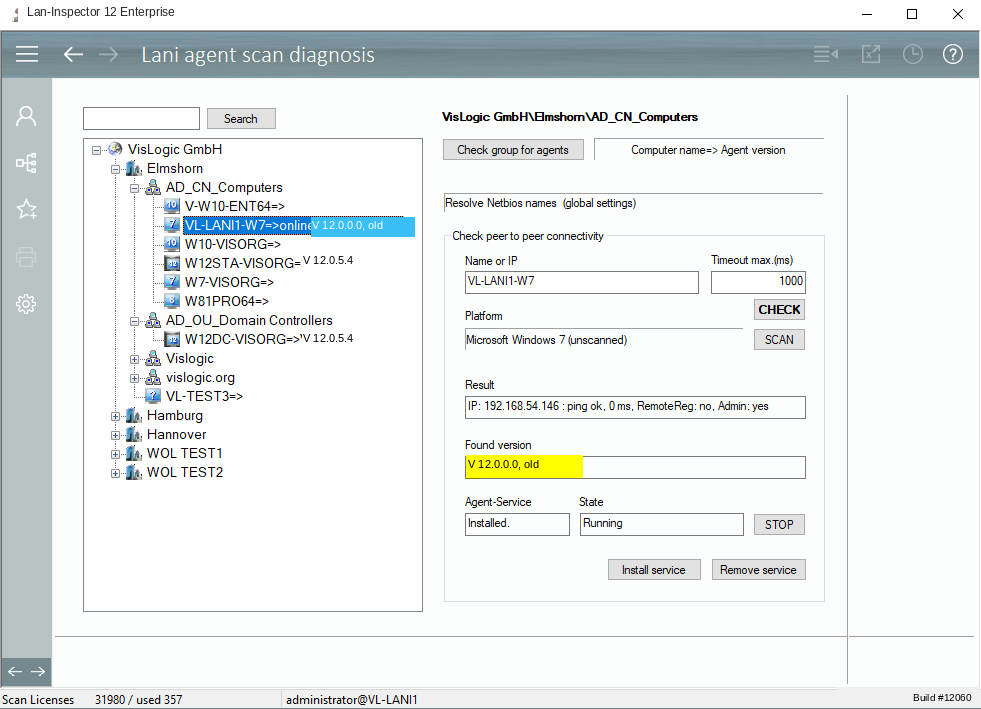Collapse the VisLogic GmbH root node
The image size is (981, 709).
pyautogui.click(x=96, y=150)
